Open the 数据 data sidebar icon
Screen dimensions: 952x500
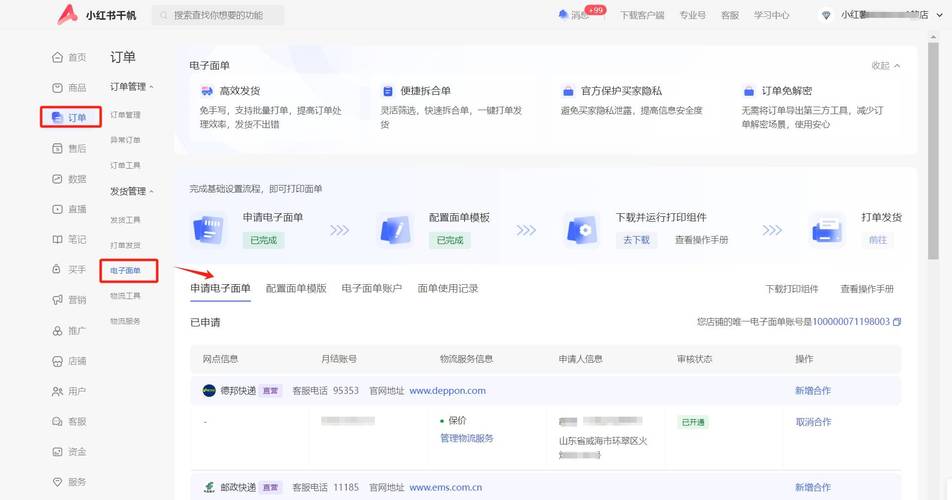pos(57,179)
